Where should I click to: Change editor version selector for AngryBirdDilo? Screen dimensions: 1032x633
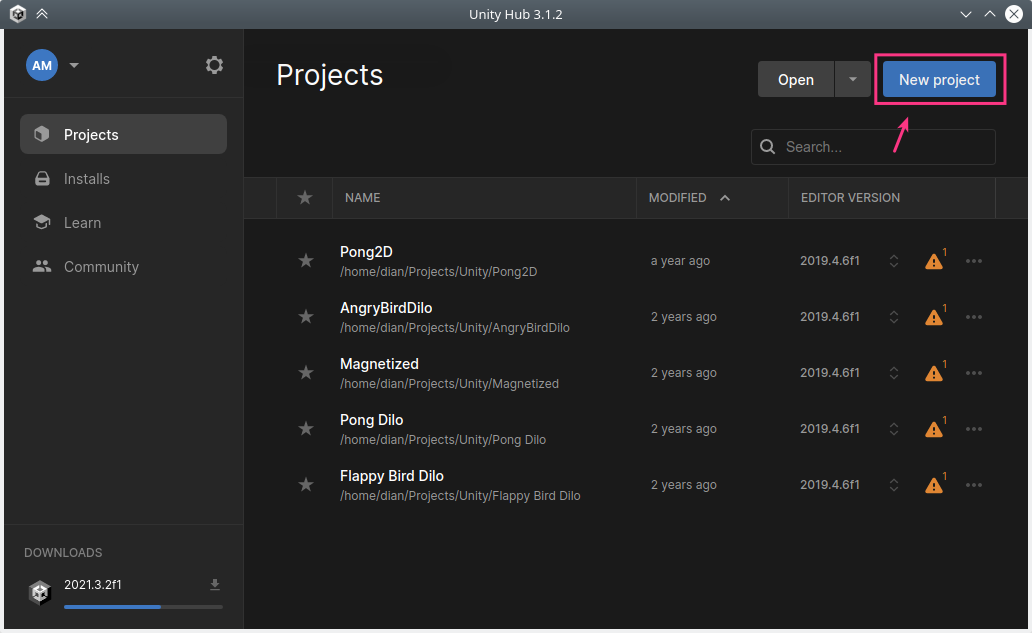(x=894, y=317)
